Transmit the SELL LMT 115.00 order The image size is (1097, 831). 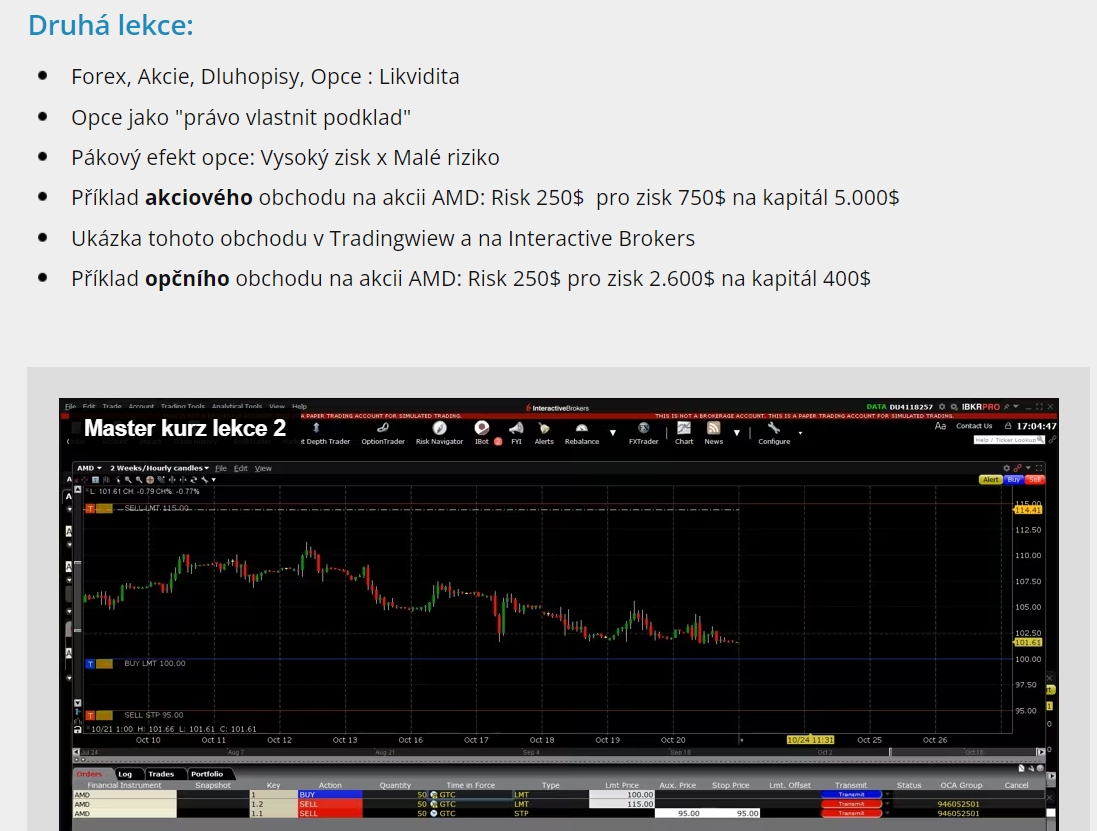(x=851, y=804)
